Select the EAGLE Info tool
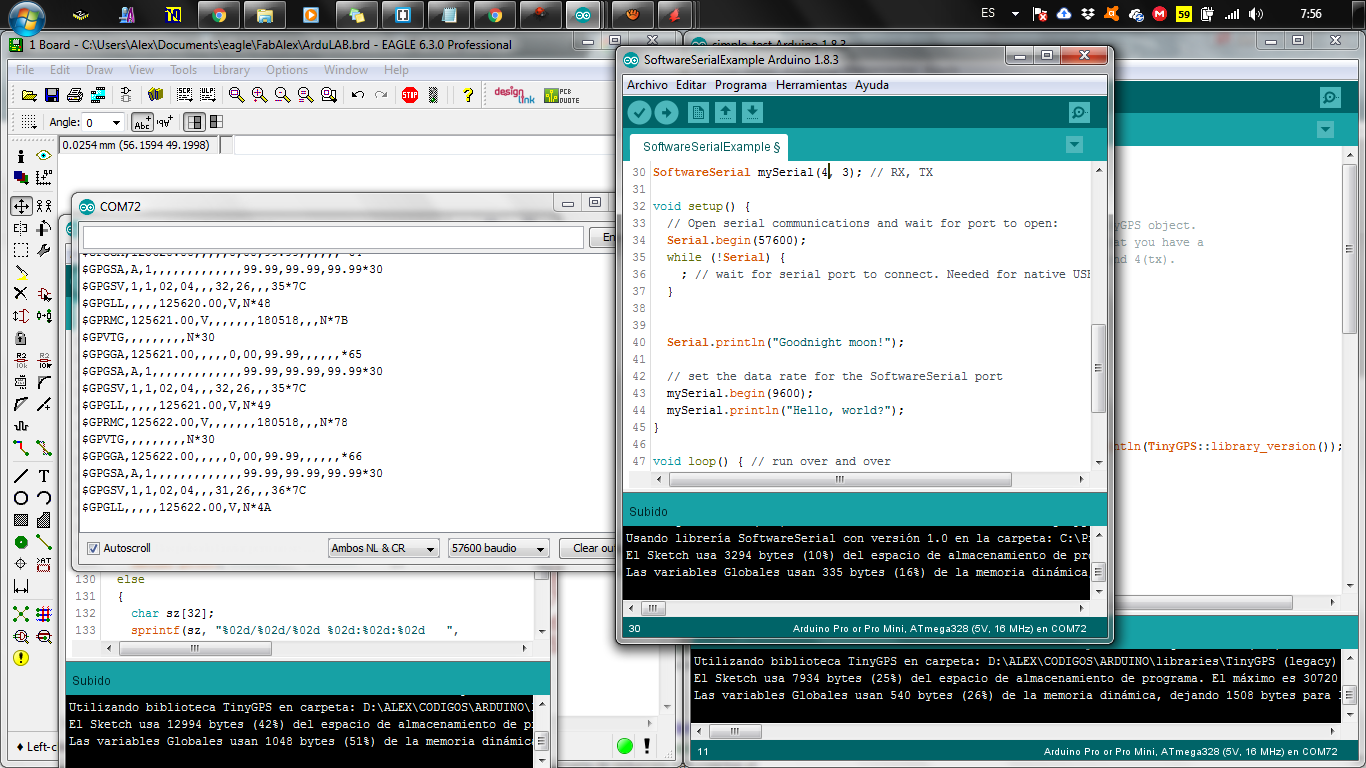Screen dimensions: 1366x768 pyautogui.click(x=21, y=157)
